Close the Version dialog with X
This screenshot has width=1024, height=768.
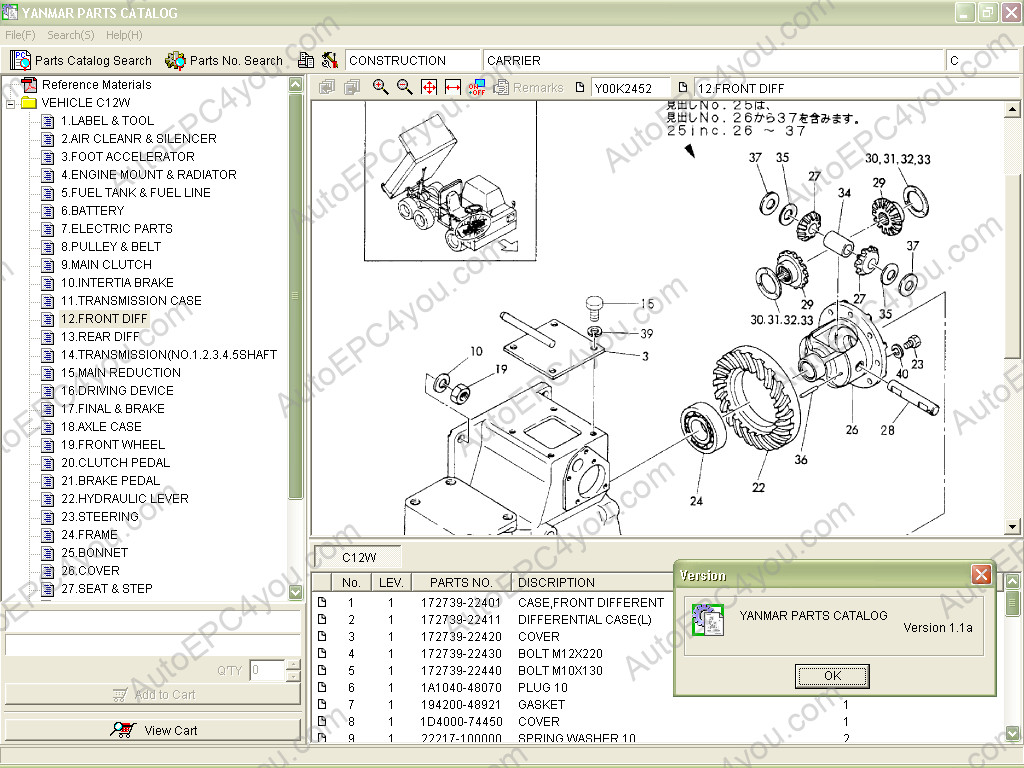click(x=981, y=574)
